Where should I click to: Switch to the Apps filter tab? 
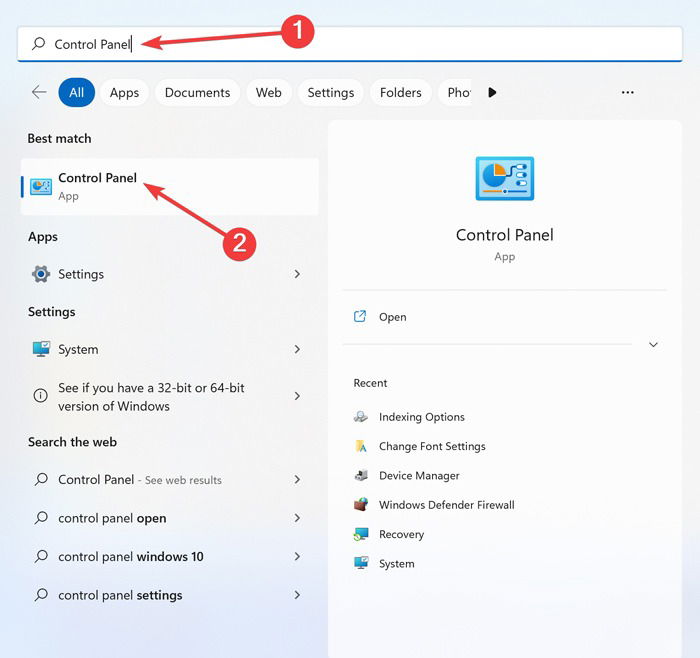pos(124,92)
